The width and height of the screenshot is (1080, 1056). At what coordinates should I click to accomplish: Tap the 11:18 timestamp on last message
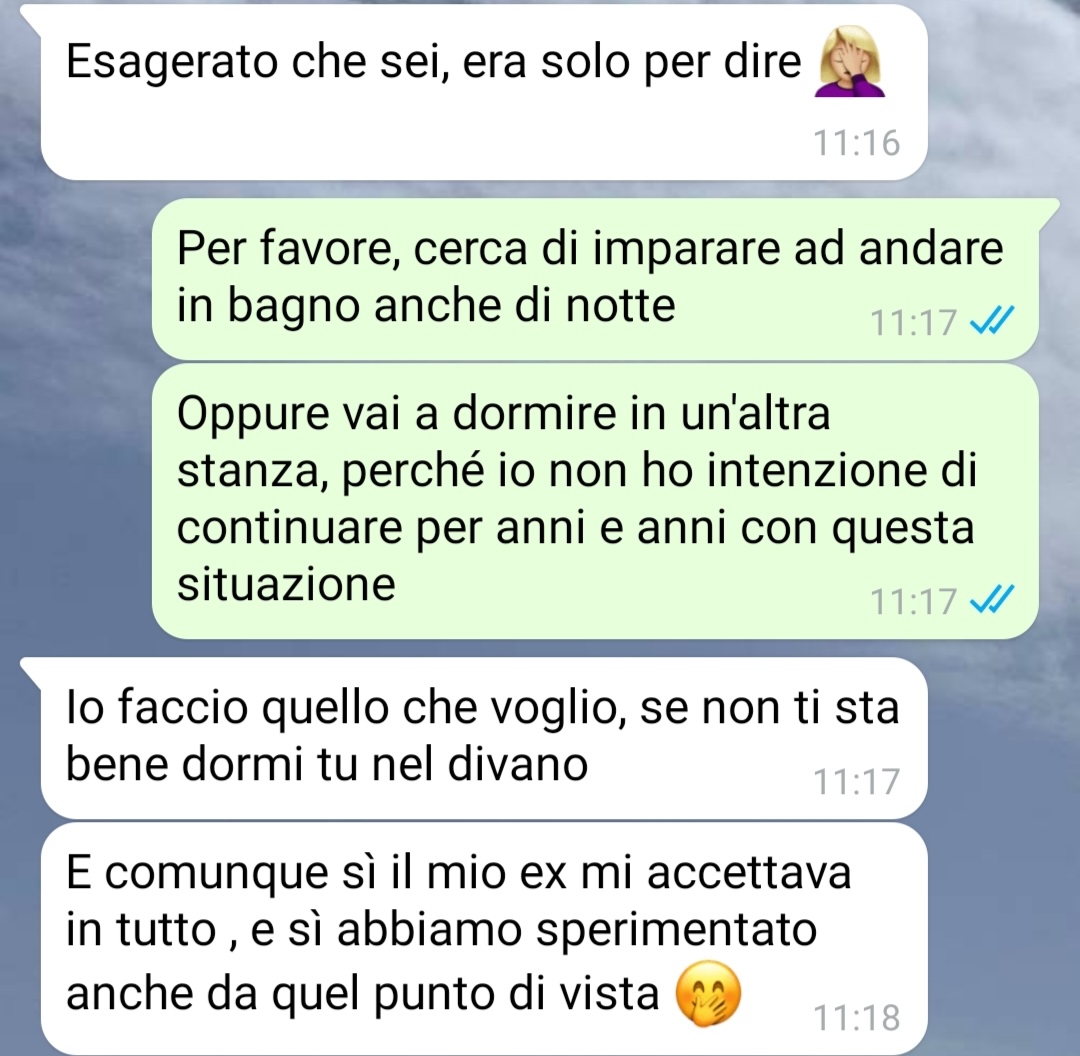click(857, 1017)
